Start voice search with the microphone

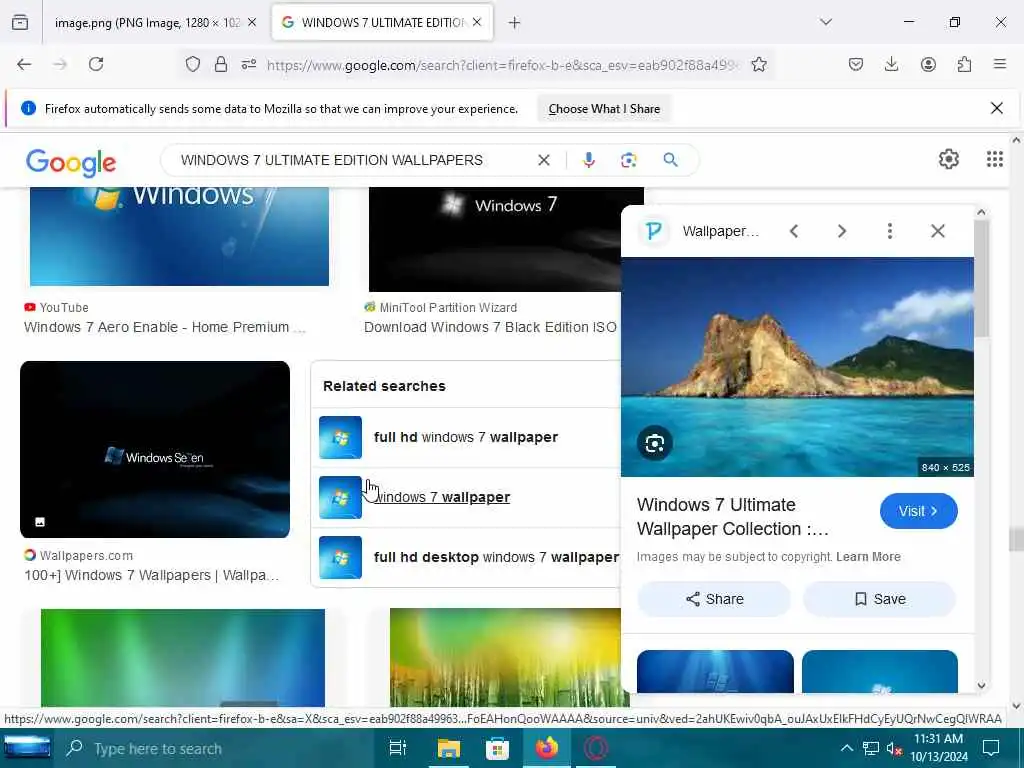pyautogui.click(x=588, y=160)
